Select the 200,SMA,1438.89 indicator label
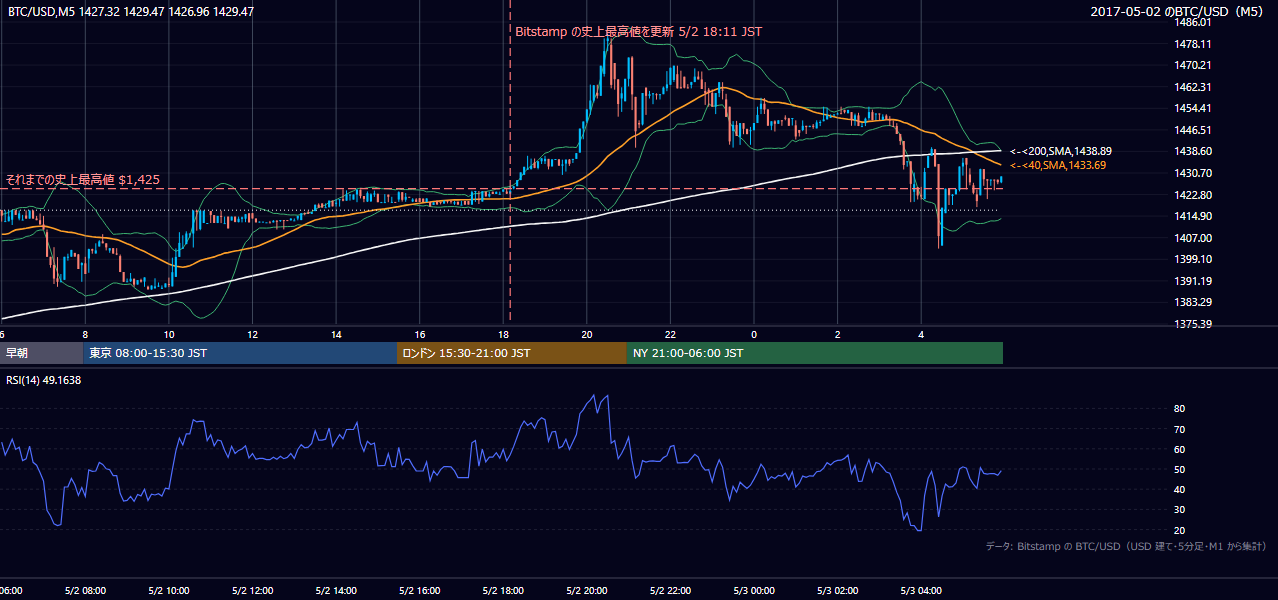Image resolution: width=1278 pixels, height=600 pixels. tap(1060, 151)
